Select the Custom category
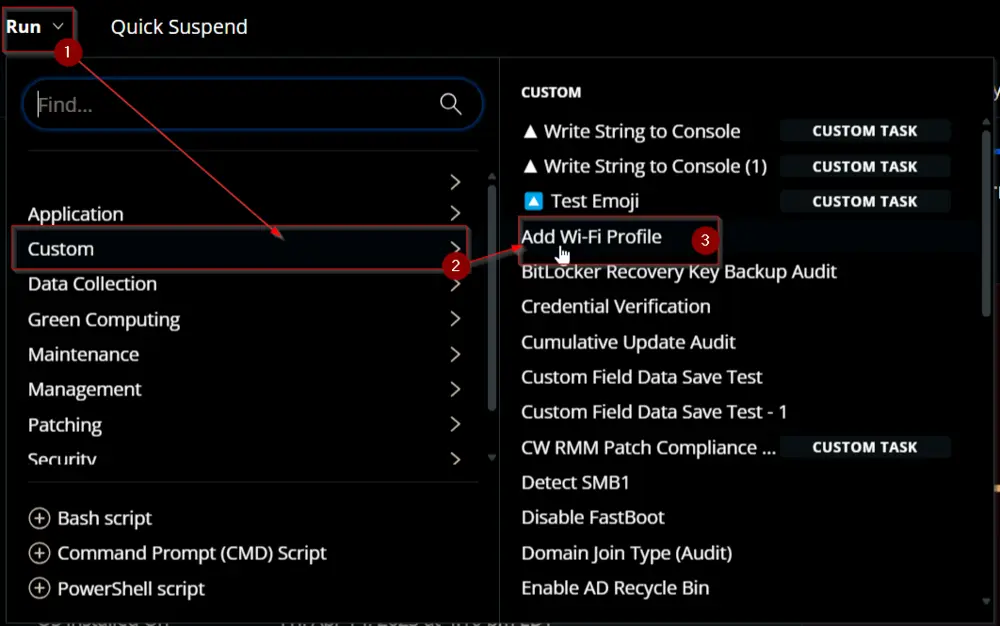Image resolution: width=1000 pixels, height=626 pixels. click(x=240, y=249)
